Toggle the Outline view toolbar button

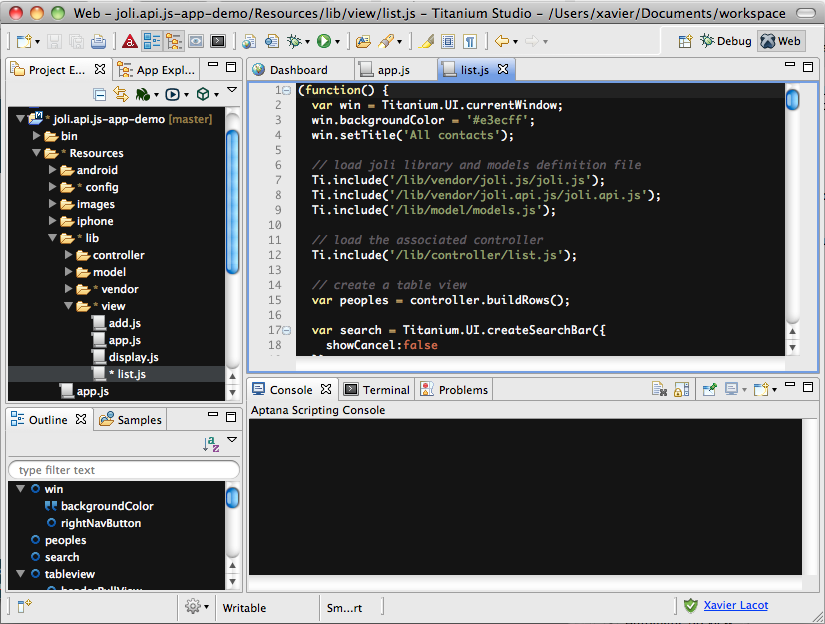click(152, 41)
